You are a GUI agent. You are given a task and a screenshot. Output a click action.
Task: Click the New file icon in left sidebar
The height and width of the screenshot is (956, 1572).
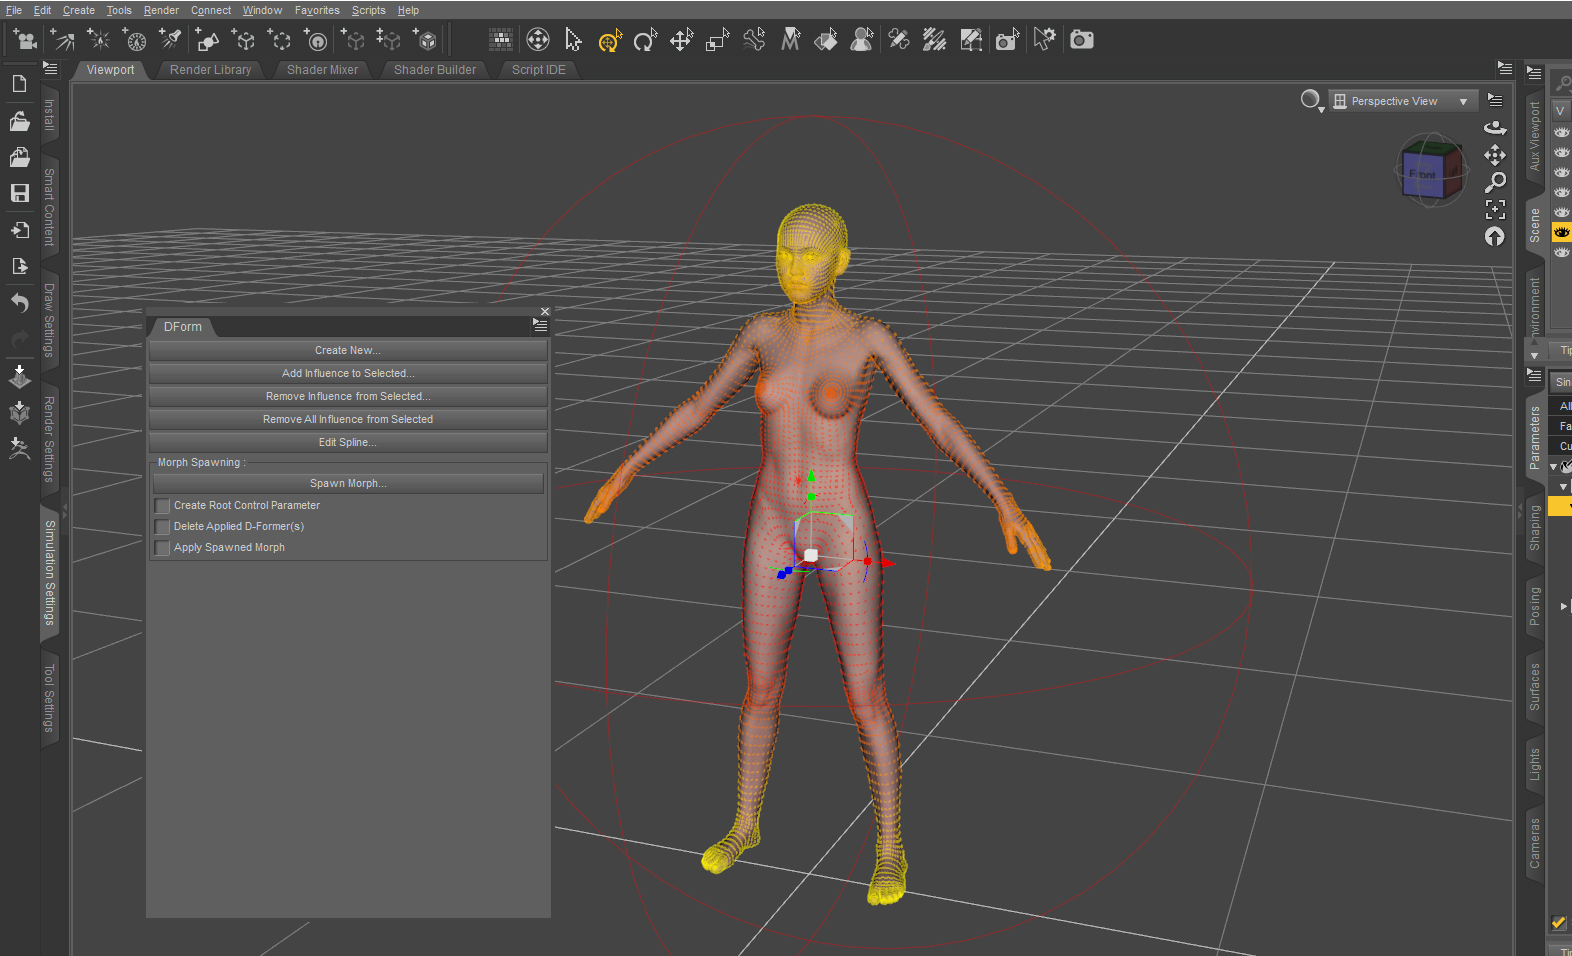(19, 84)
